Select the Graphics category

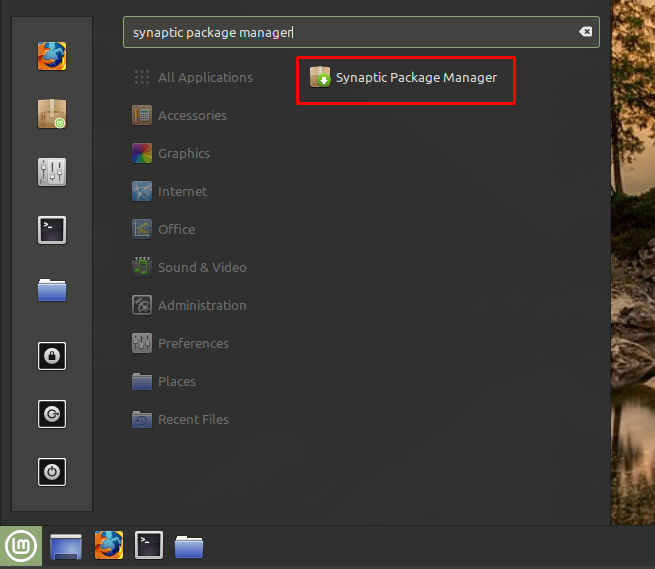click(171, 153)
